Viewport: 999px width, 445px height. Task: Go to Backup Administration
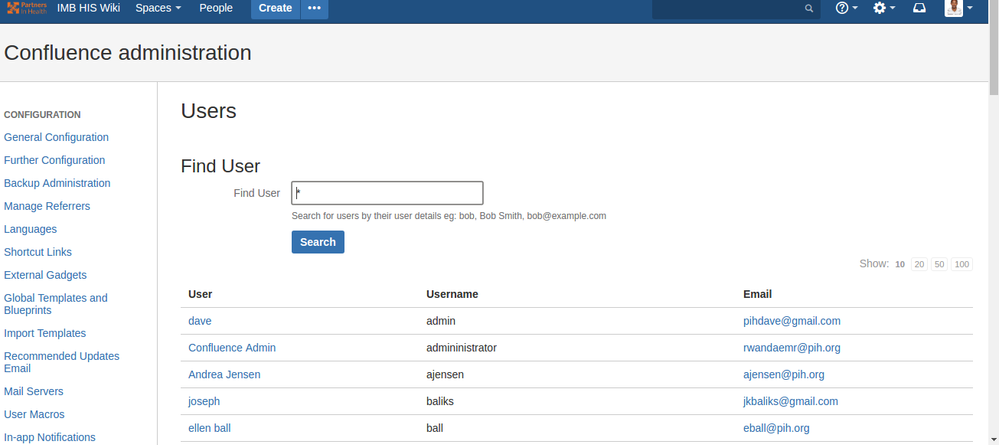(x=57, y=183)
